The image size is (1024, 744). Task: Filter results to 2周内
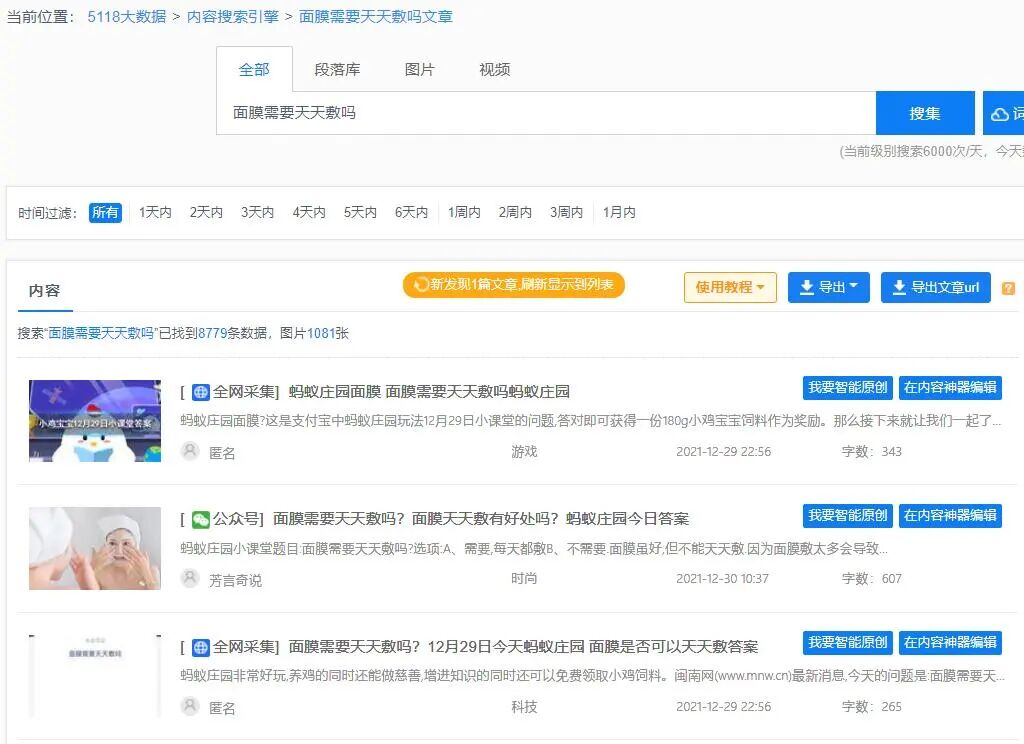coord(515,212)
